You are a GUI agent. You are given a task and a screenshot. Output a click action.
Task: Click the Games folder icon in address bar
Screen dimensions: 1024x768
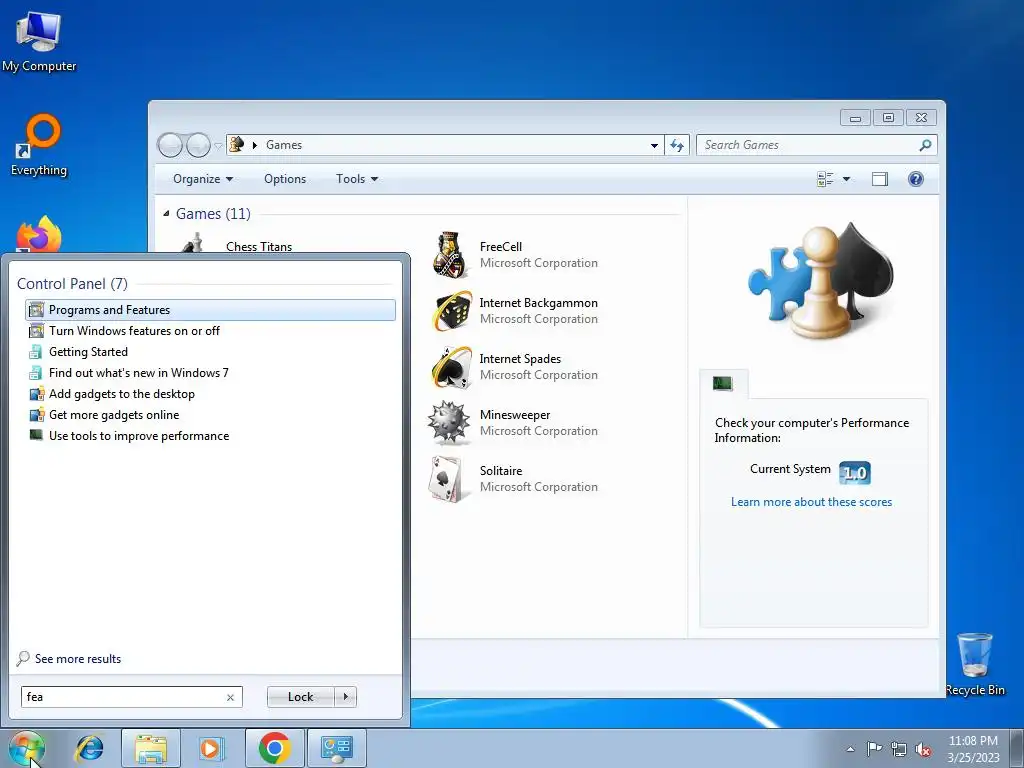[237, 144]
